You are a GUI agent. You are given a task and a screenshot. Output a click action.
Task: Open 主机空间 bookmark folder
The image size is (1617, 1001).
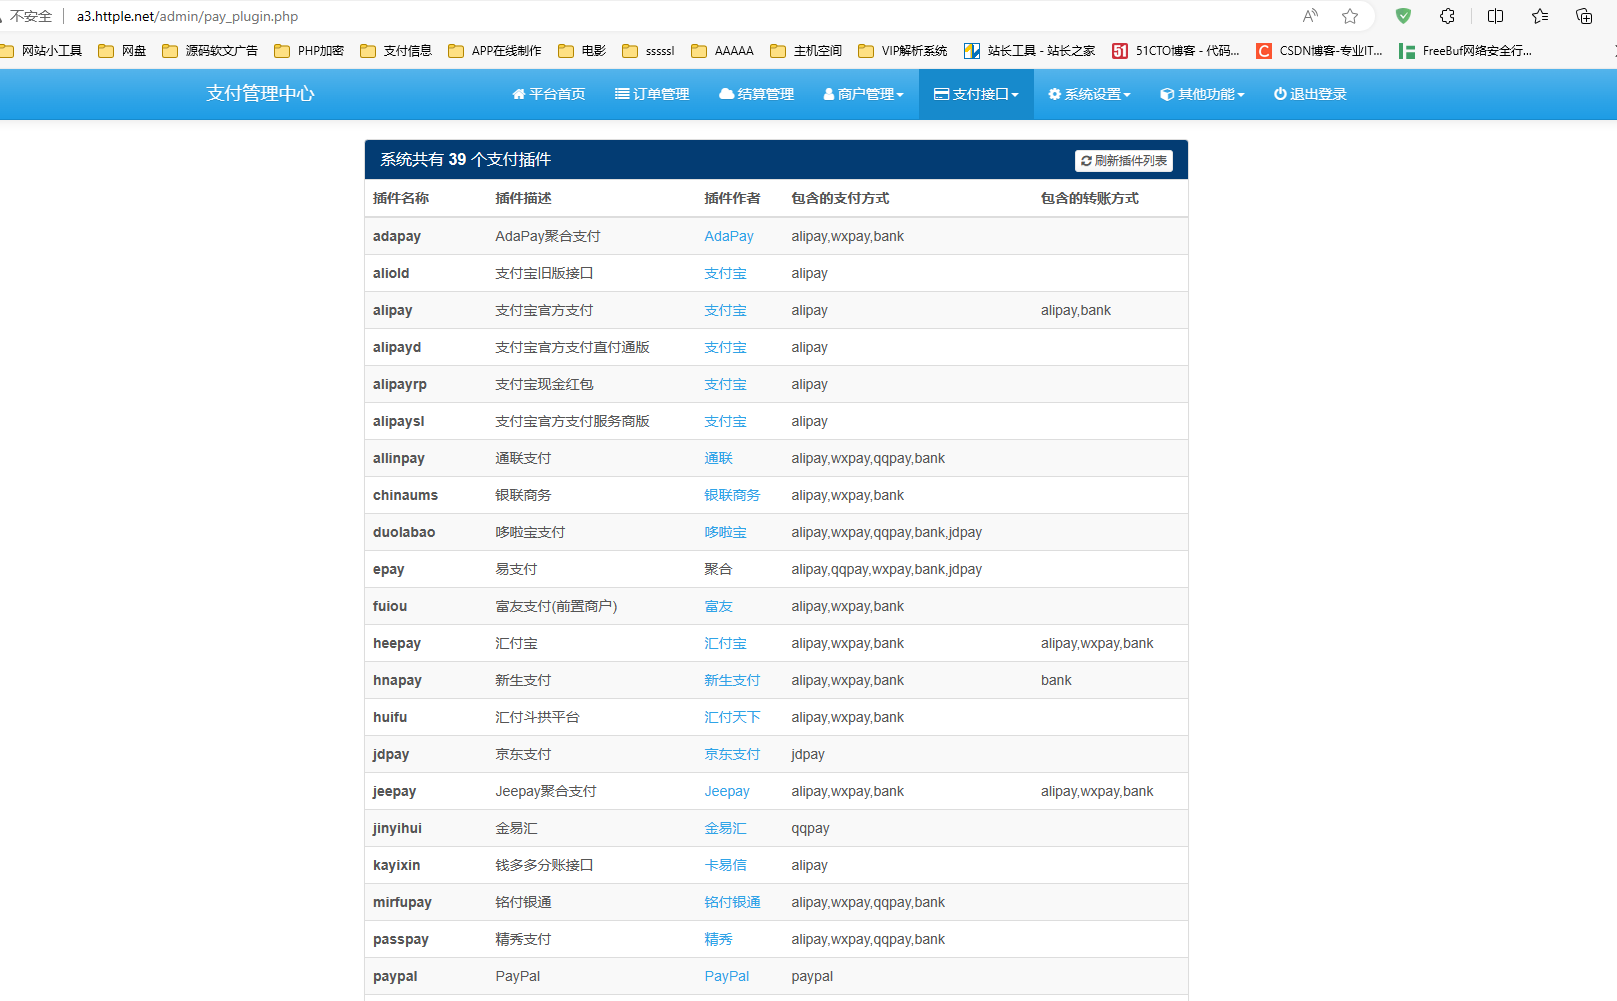(806, 51)
